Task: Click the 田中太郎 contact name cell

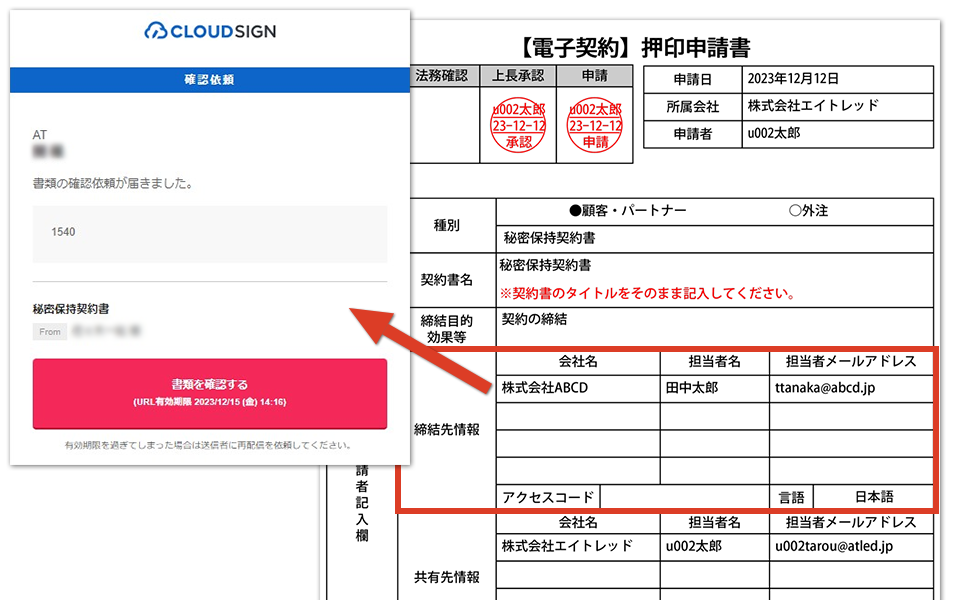Action: tap(714, 388)
